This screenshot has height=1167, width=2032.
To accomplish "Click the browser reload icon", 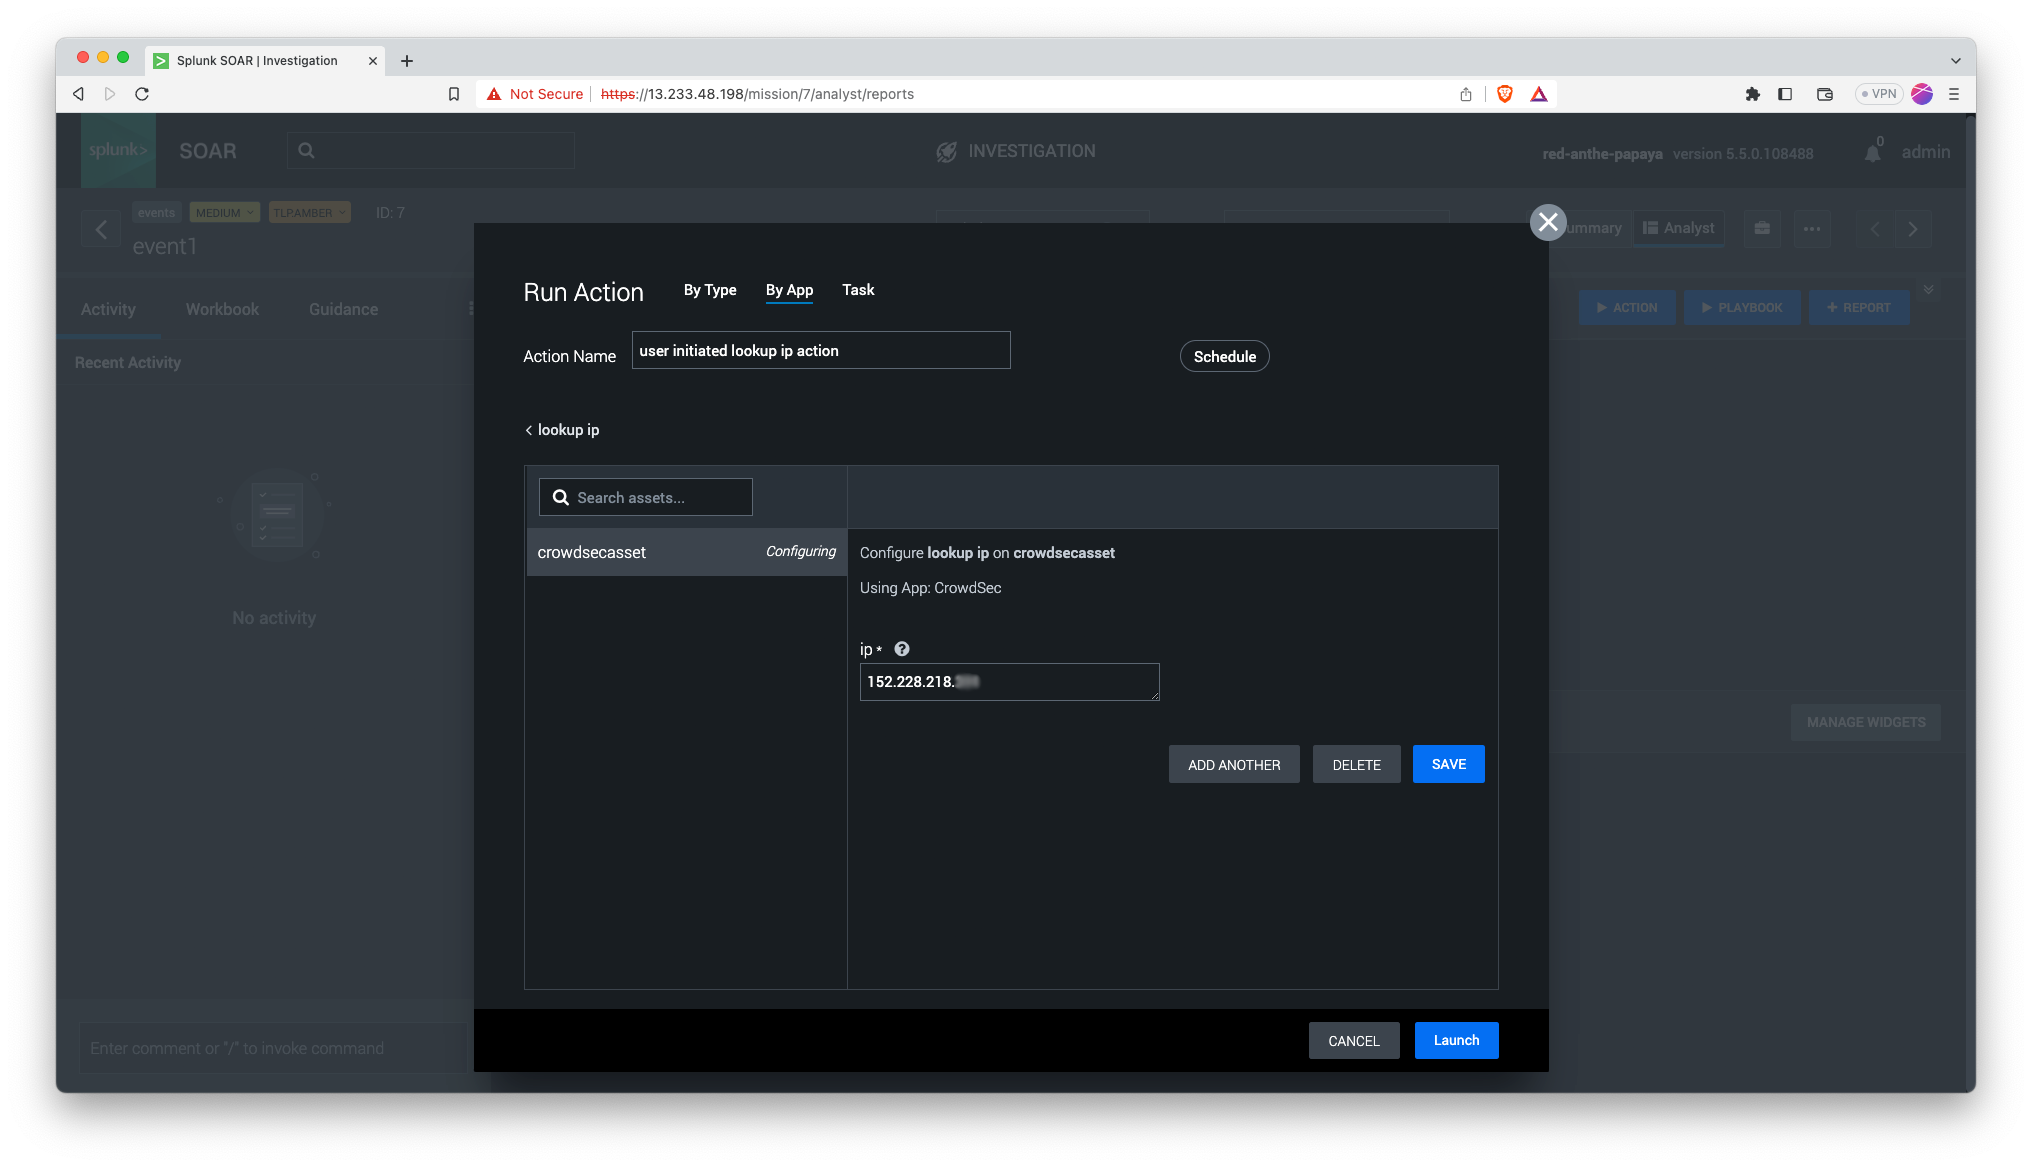I will pyautogui.click(x=142, y=94).
